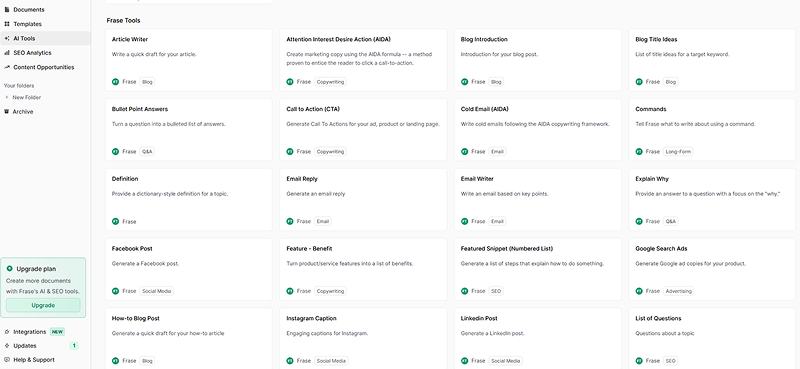Create a New Folder

(27, 97)
